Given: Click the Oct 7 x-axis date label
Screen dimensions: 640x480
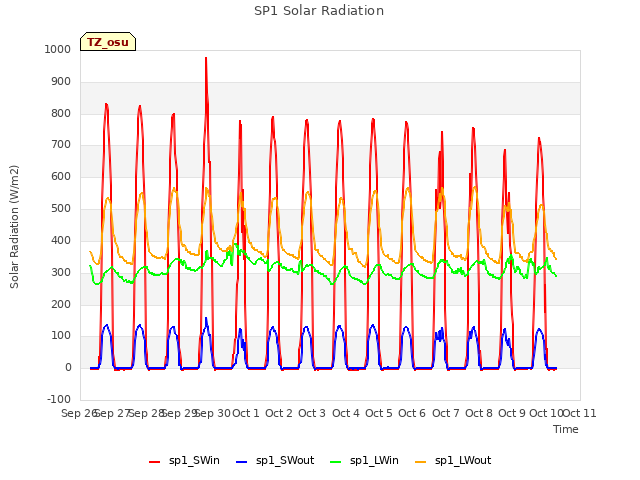Looking at the screenshot, I should pyautogui.click(x=446, y=413).
